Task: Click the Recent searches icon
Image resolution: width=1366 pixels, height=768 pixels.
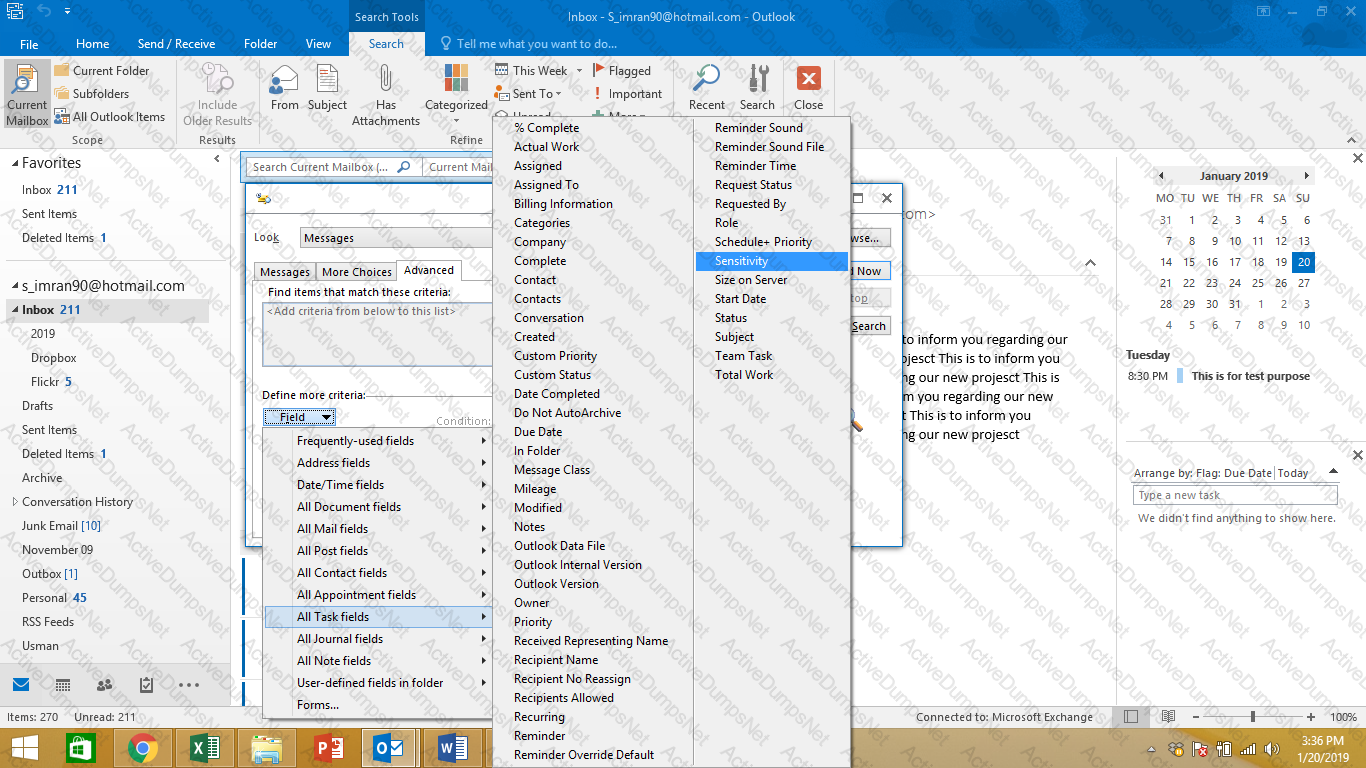Action: [707, 79]
